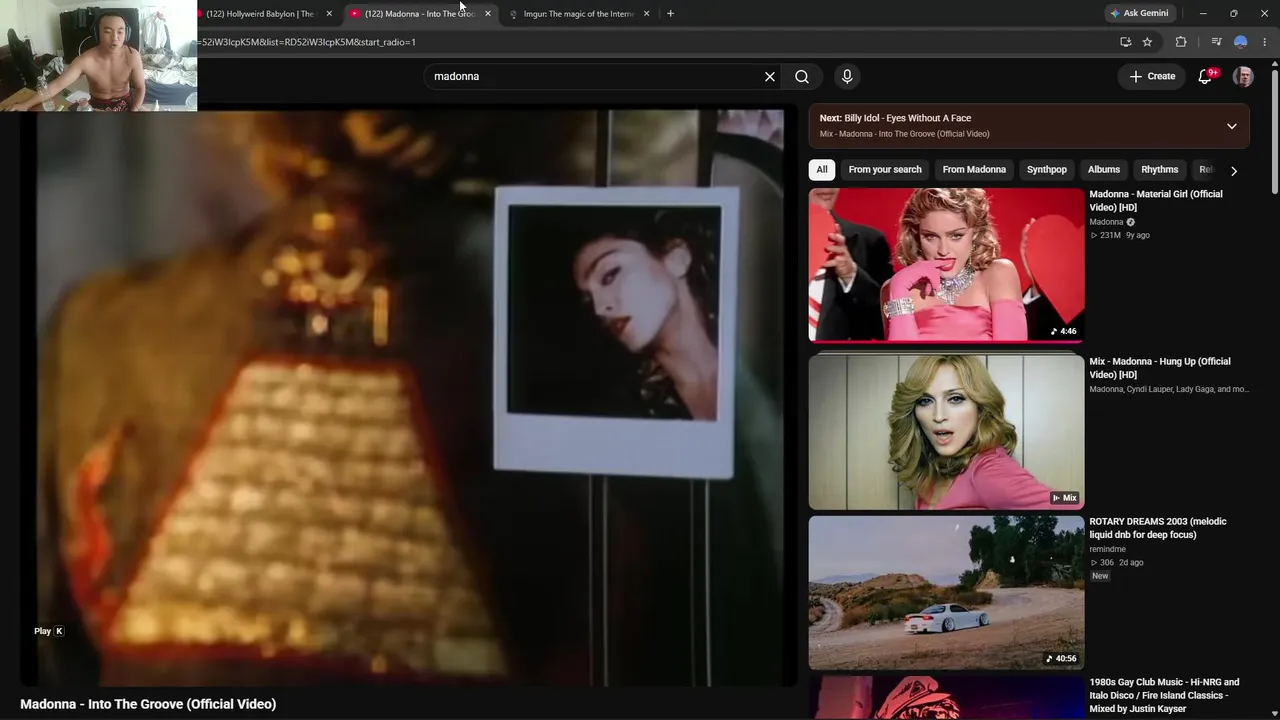The image size is (1280, 720).
Task: Click the 'New' badge under ROTARY DREAMS
Action: point(1100,576)
